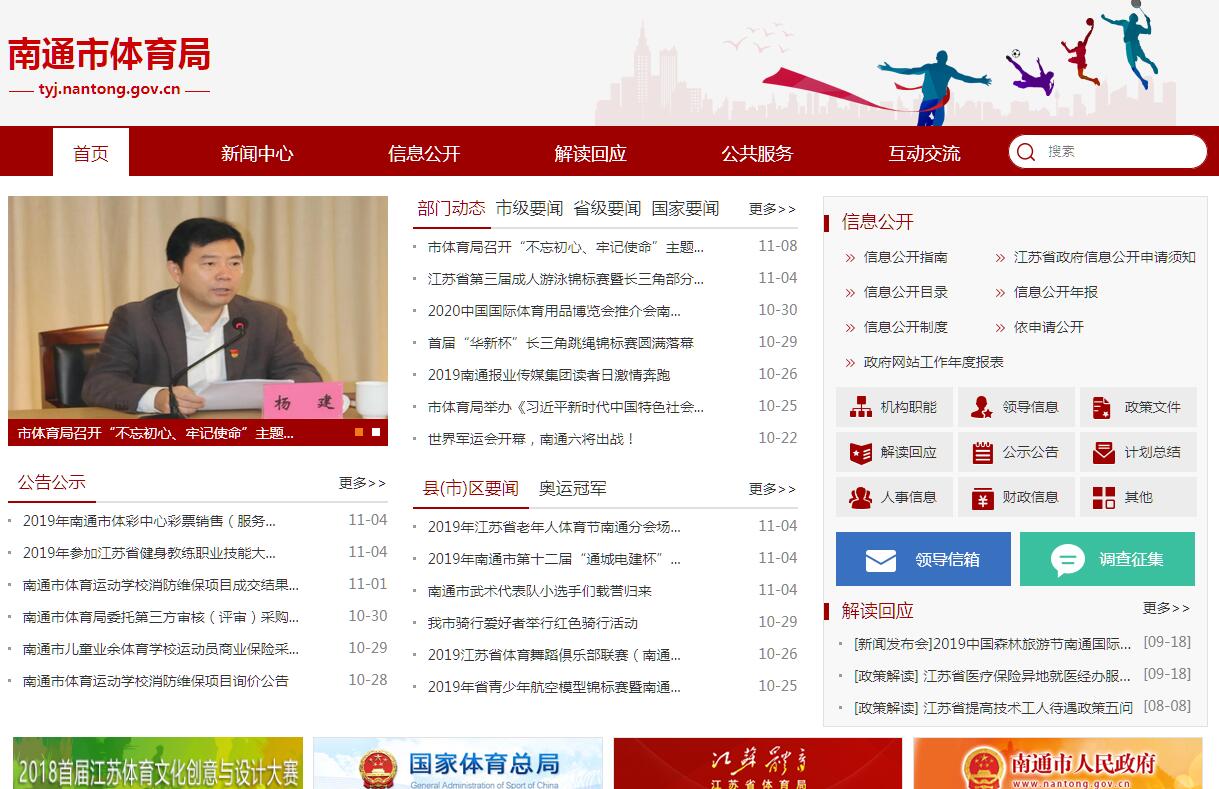The width and height of the screenshot is (1219, 789).
Task: Select the 公示公告 notice icon
Action: pos(982,452)
